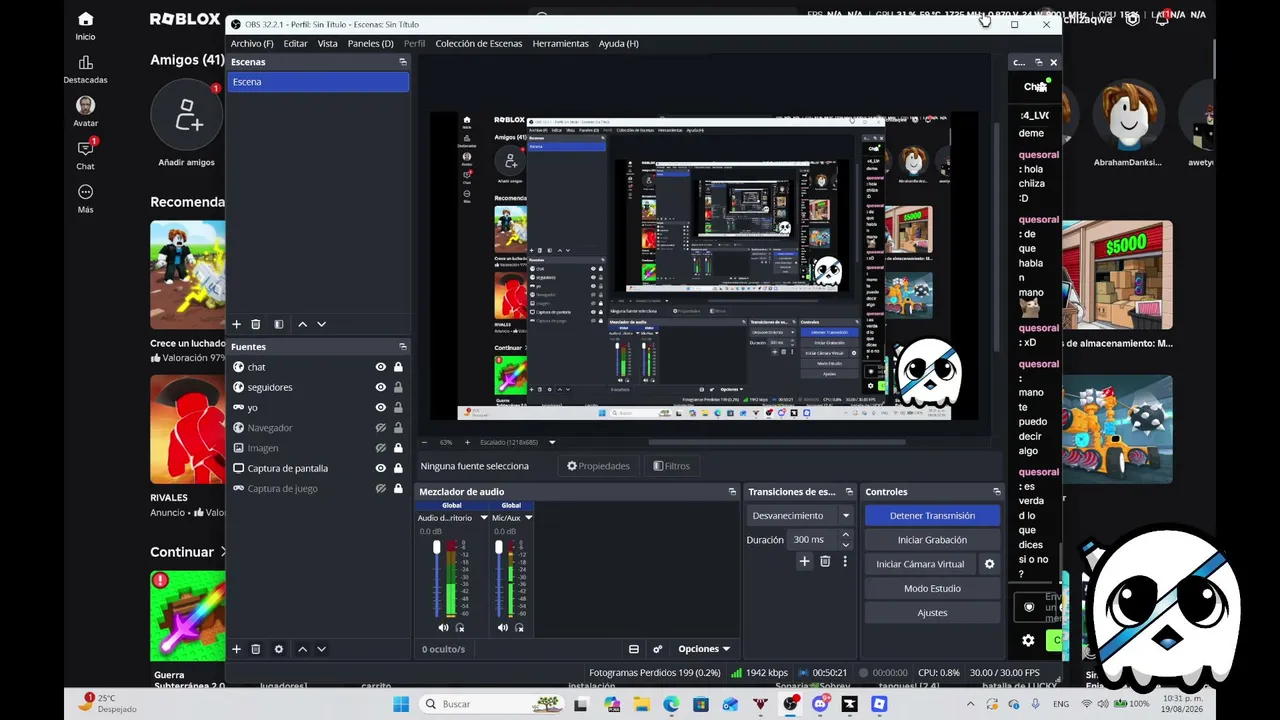Remove the transition with trash icon
The image size is (1280, 720).
point(825,562)
